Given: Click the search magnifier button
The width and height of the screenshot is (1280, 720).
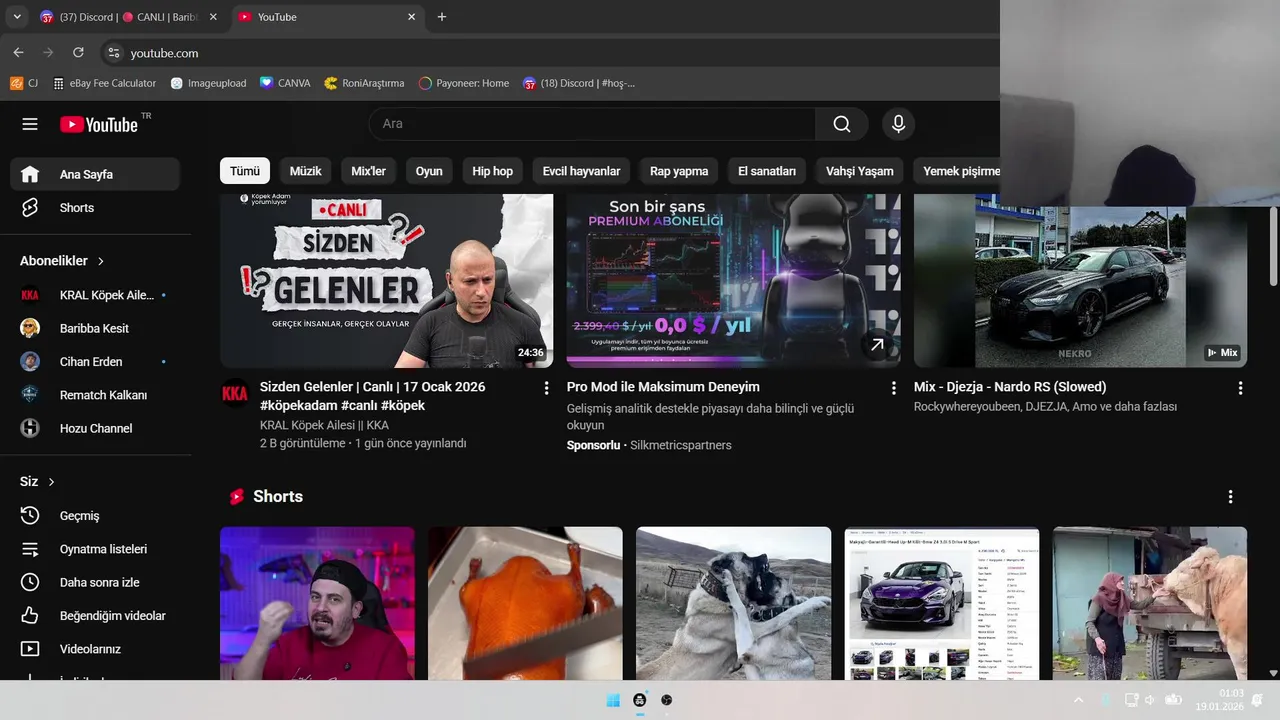Looking at the screenshot, I should 842,124.
